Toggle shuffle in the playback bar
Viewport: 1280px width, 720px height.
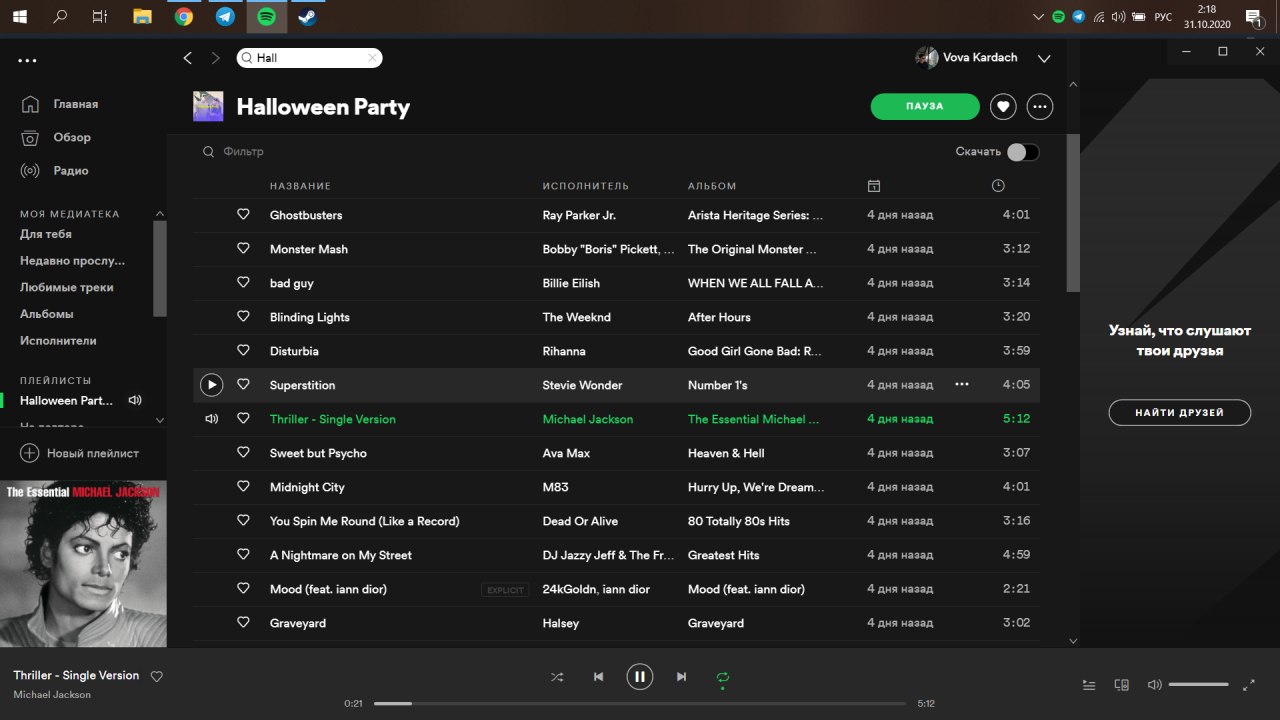click(x=557, y=677)
